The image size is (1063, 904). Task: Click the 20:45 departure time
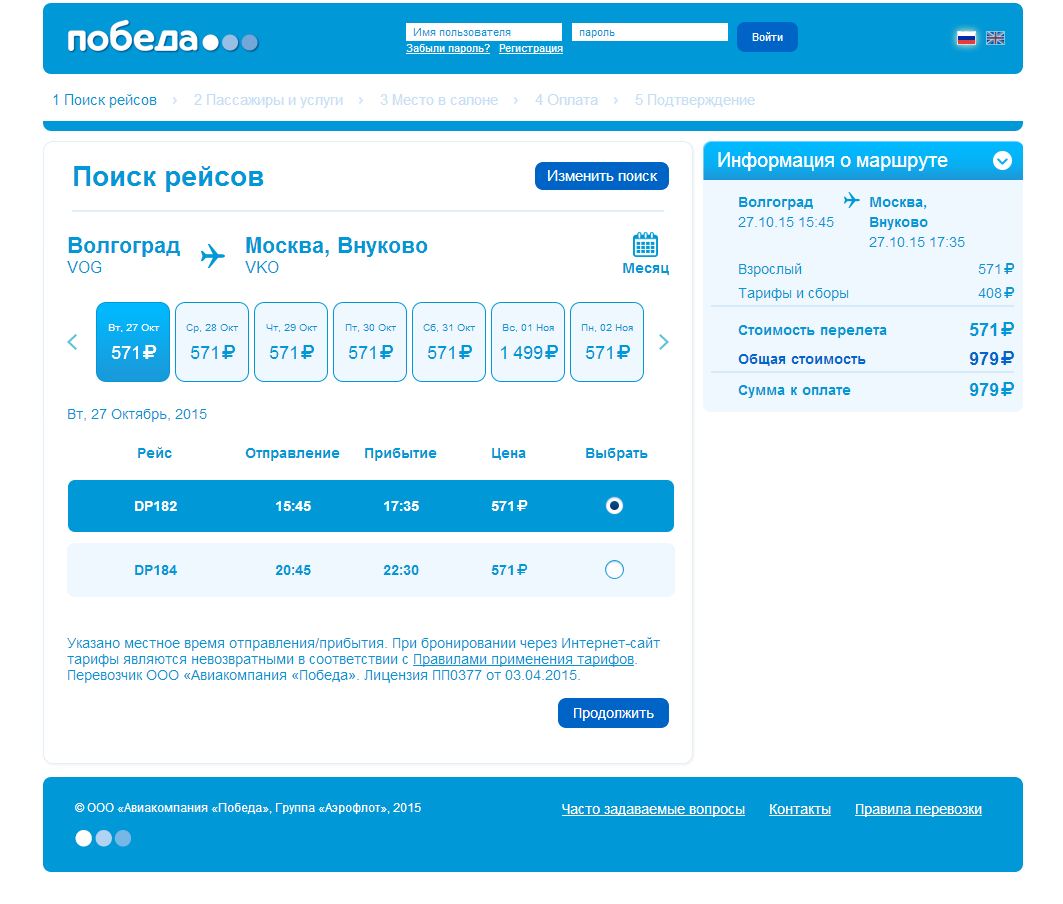pyautogui.click(x=293, y=570)
